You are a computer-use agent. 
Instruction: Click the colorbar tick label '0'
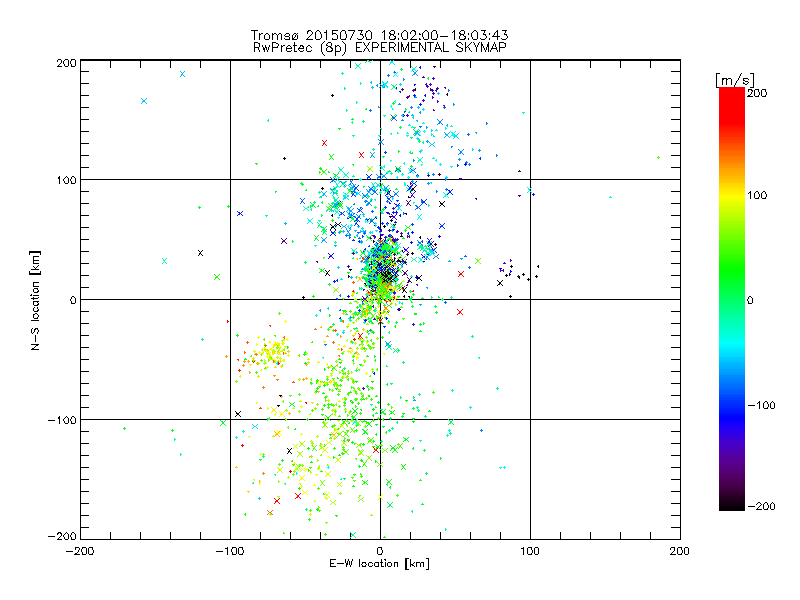(x=750, y=300)
